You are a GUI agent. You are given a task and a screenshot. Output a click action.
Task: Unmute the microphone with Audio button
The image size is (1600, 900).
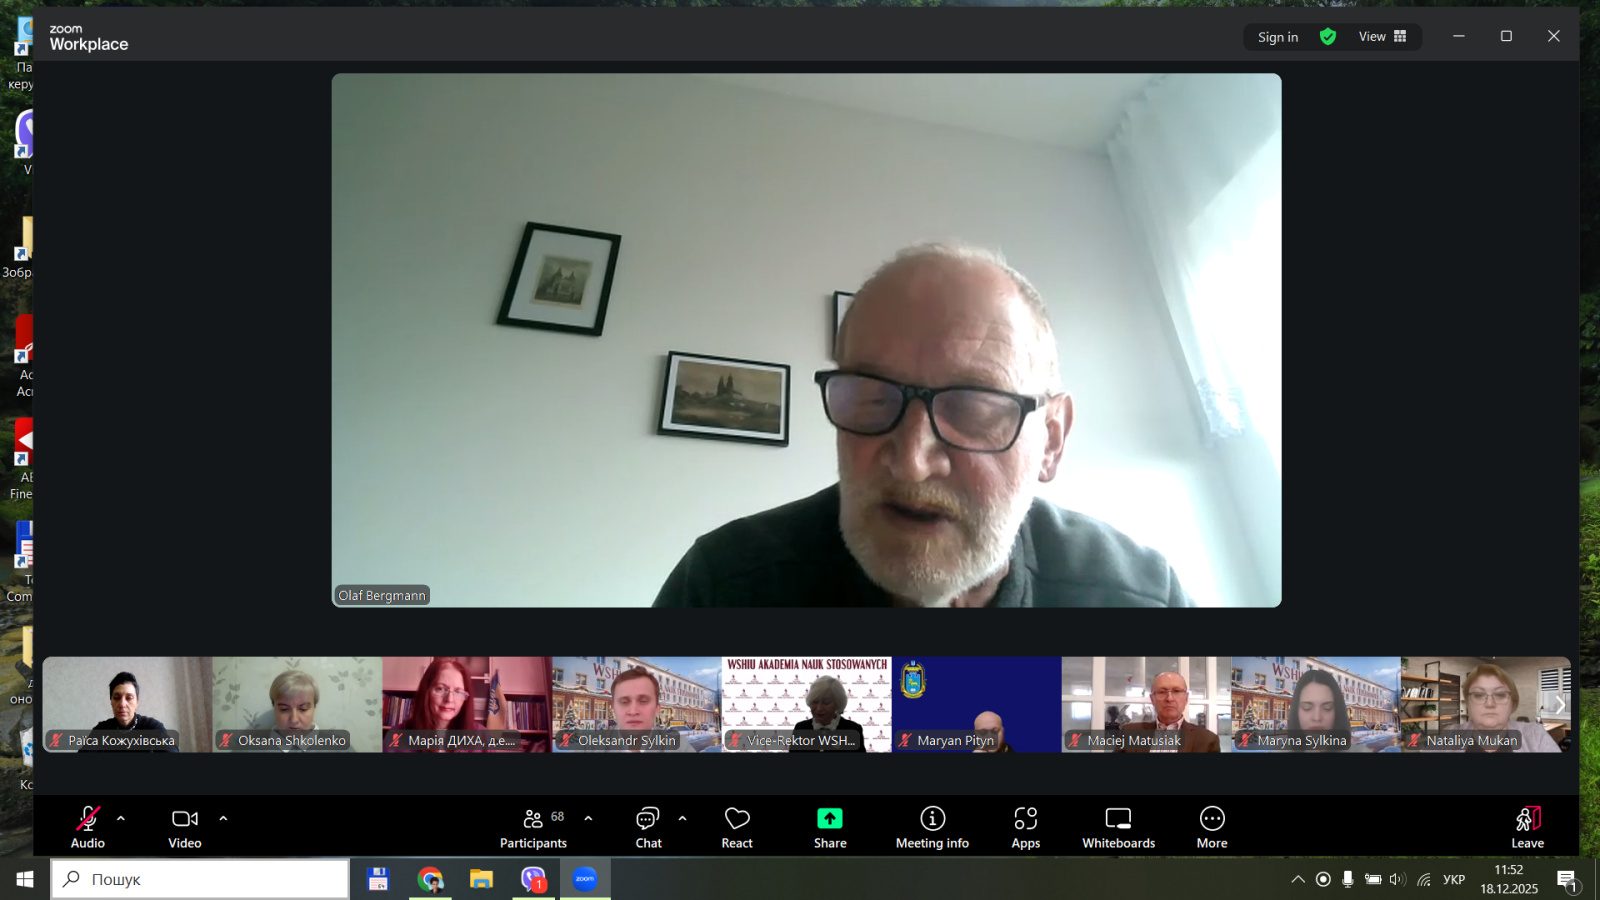click(88, 828)
